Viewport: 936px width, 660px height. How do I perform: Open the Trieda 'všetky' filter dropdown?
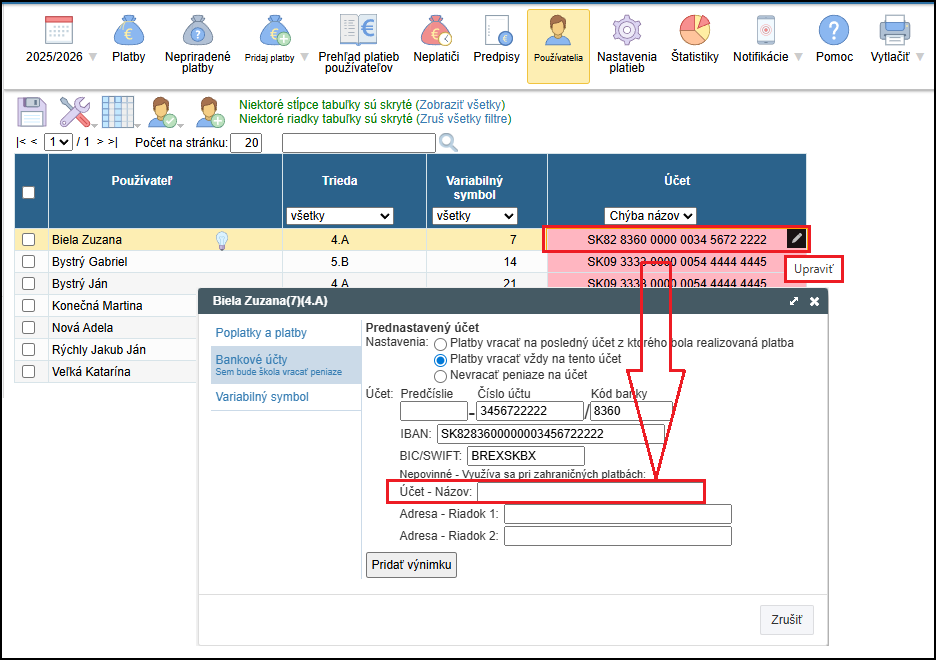coord(339,216)
